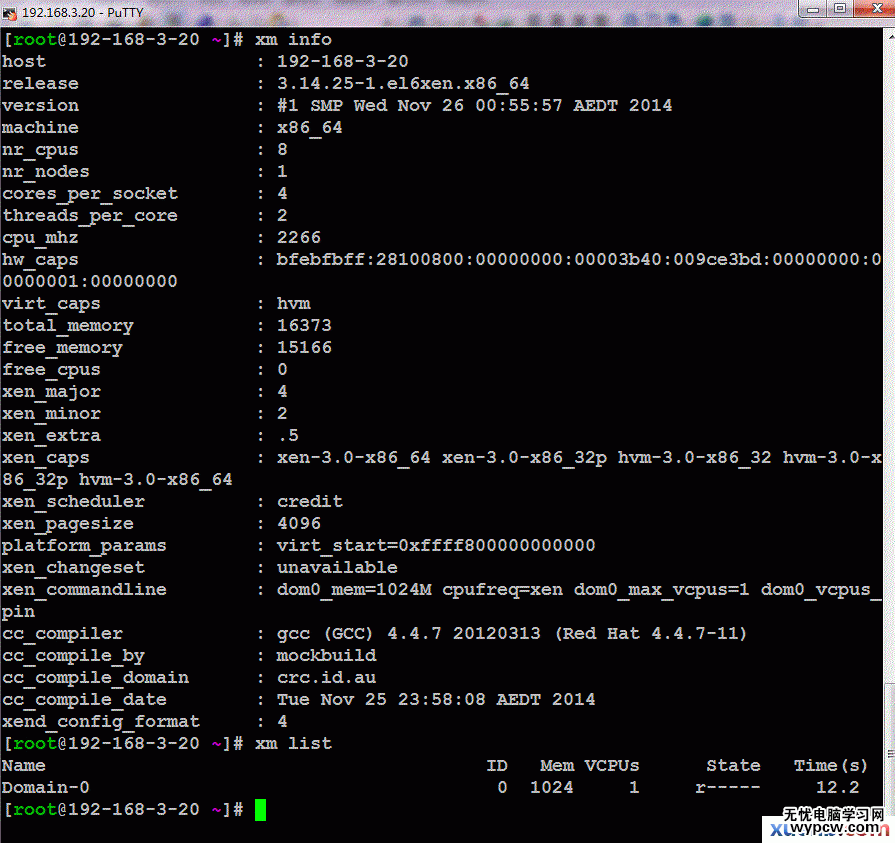This screenshot has width=895, height=843.
Task: Click xen_changeset value 'unavailable'
Action: pos(337,568)
